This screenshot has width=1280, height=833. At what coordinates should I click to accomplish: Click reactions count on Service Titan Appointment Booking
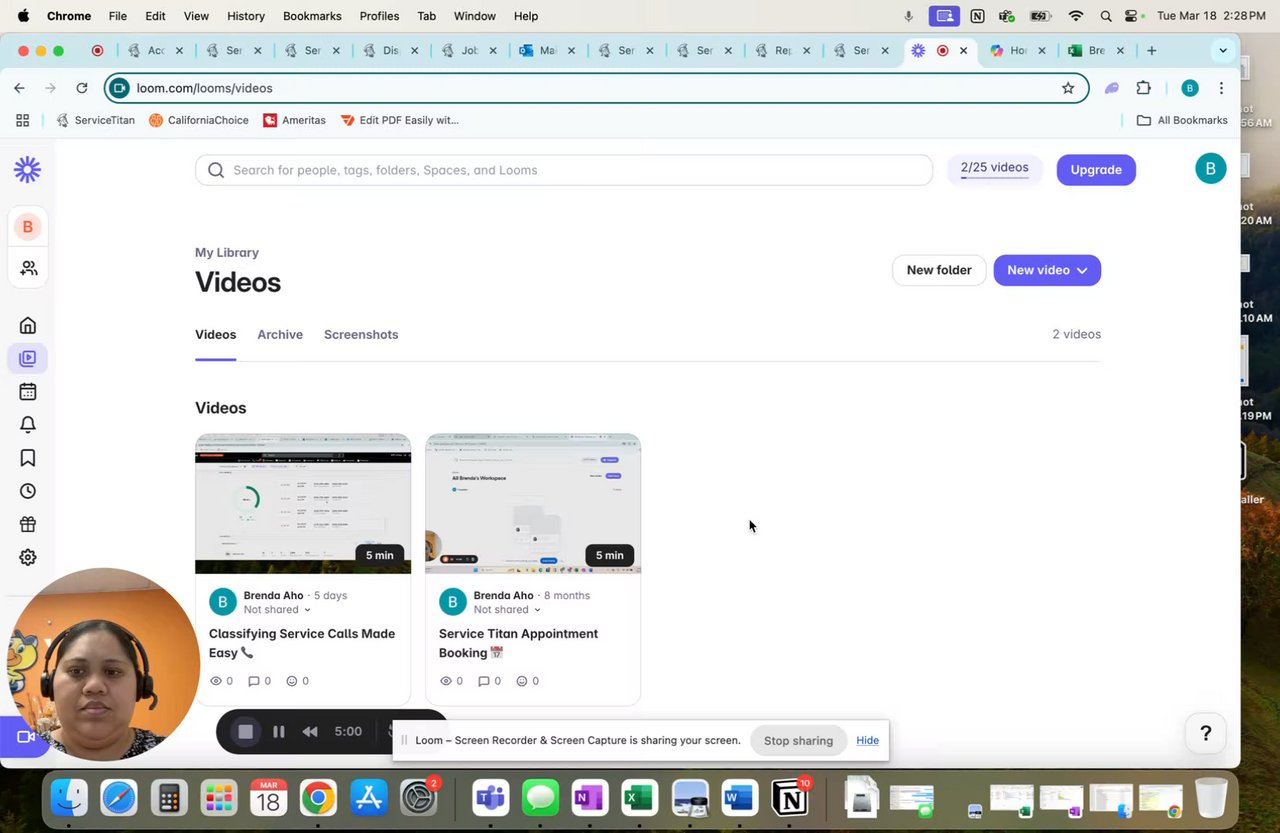(x=527, y=681)
